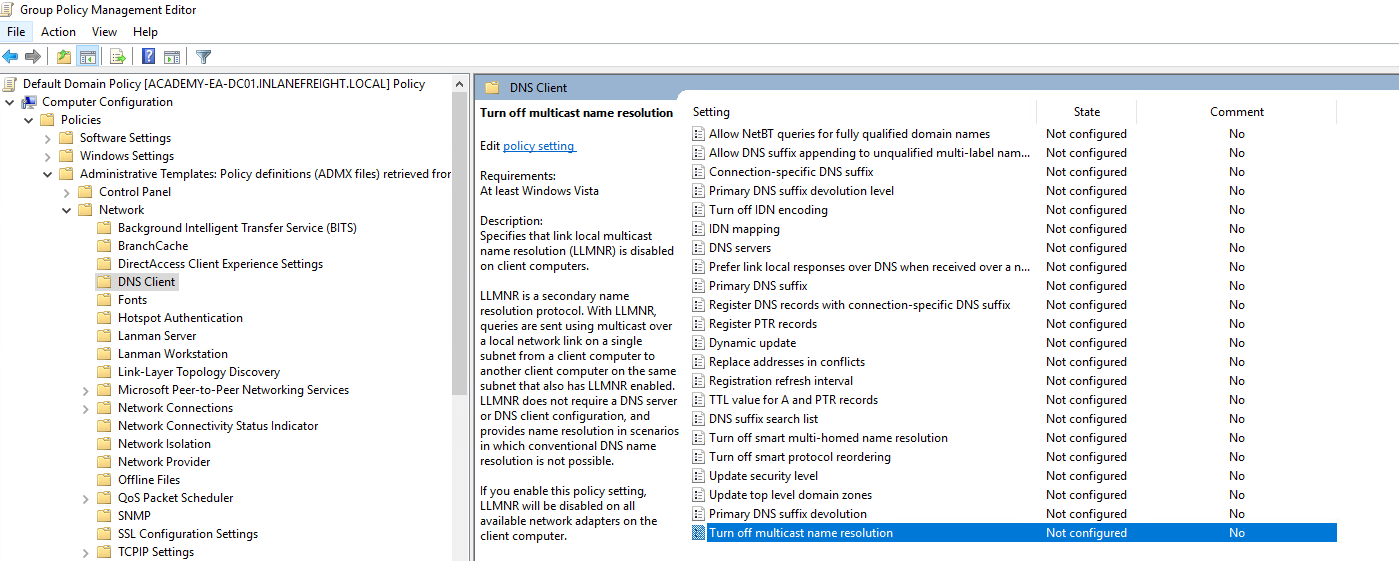
Task: Click the Up One Level folder icon
Action: (x=64, y=57)
